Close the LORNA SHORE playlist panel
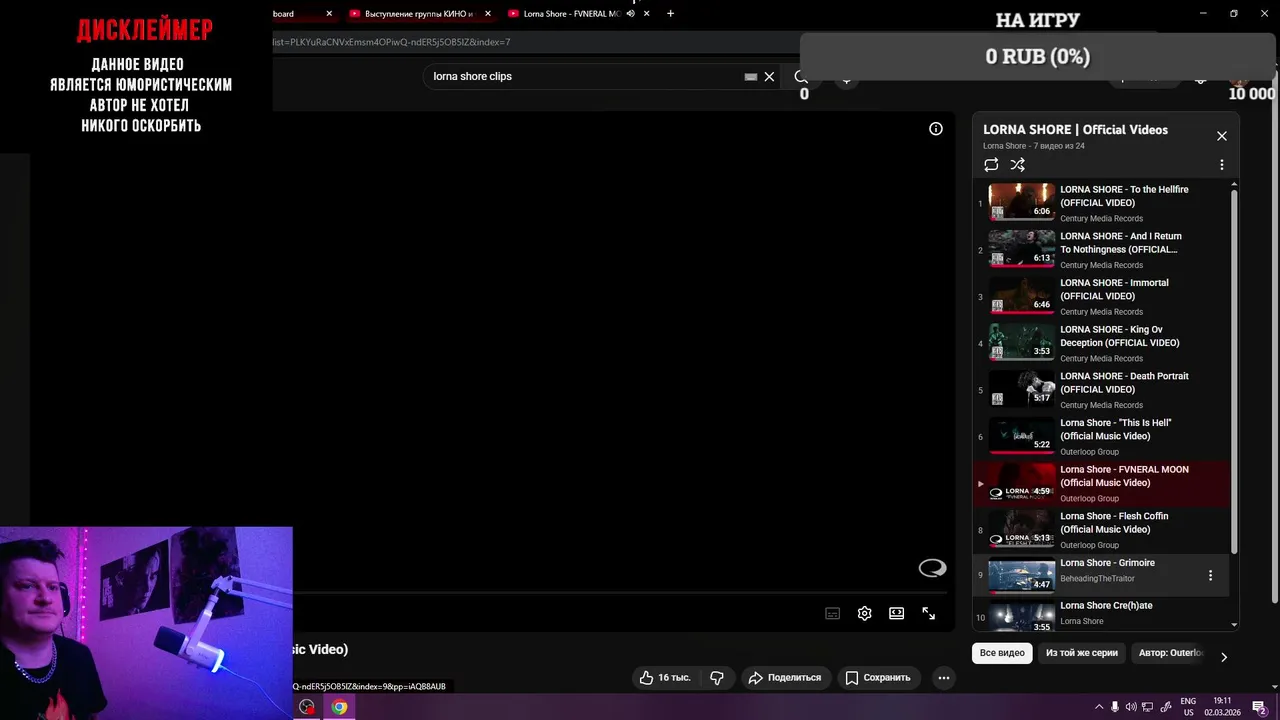This screenshot has width=1280, height=720. coord(1221,136)
